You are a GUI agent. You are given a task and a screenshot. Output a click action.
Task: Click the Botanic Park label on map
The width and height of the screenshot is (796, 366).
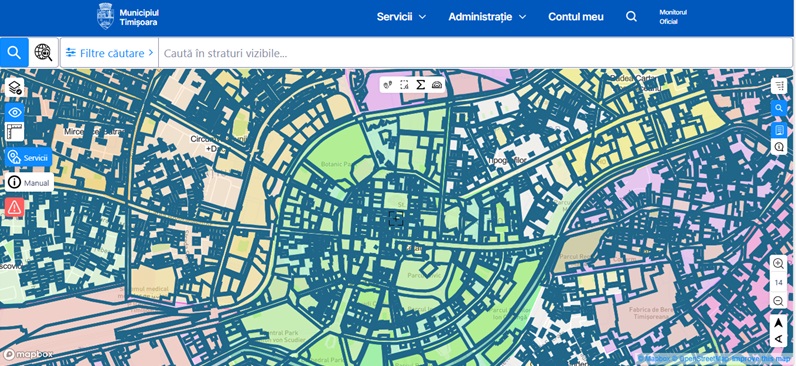point(340,164)
